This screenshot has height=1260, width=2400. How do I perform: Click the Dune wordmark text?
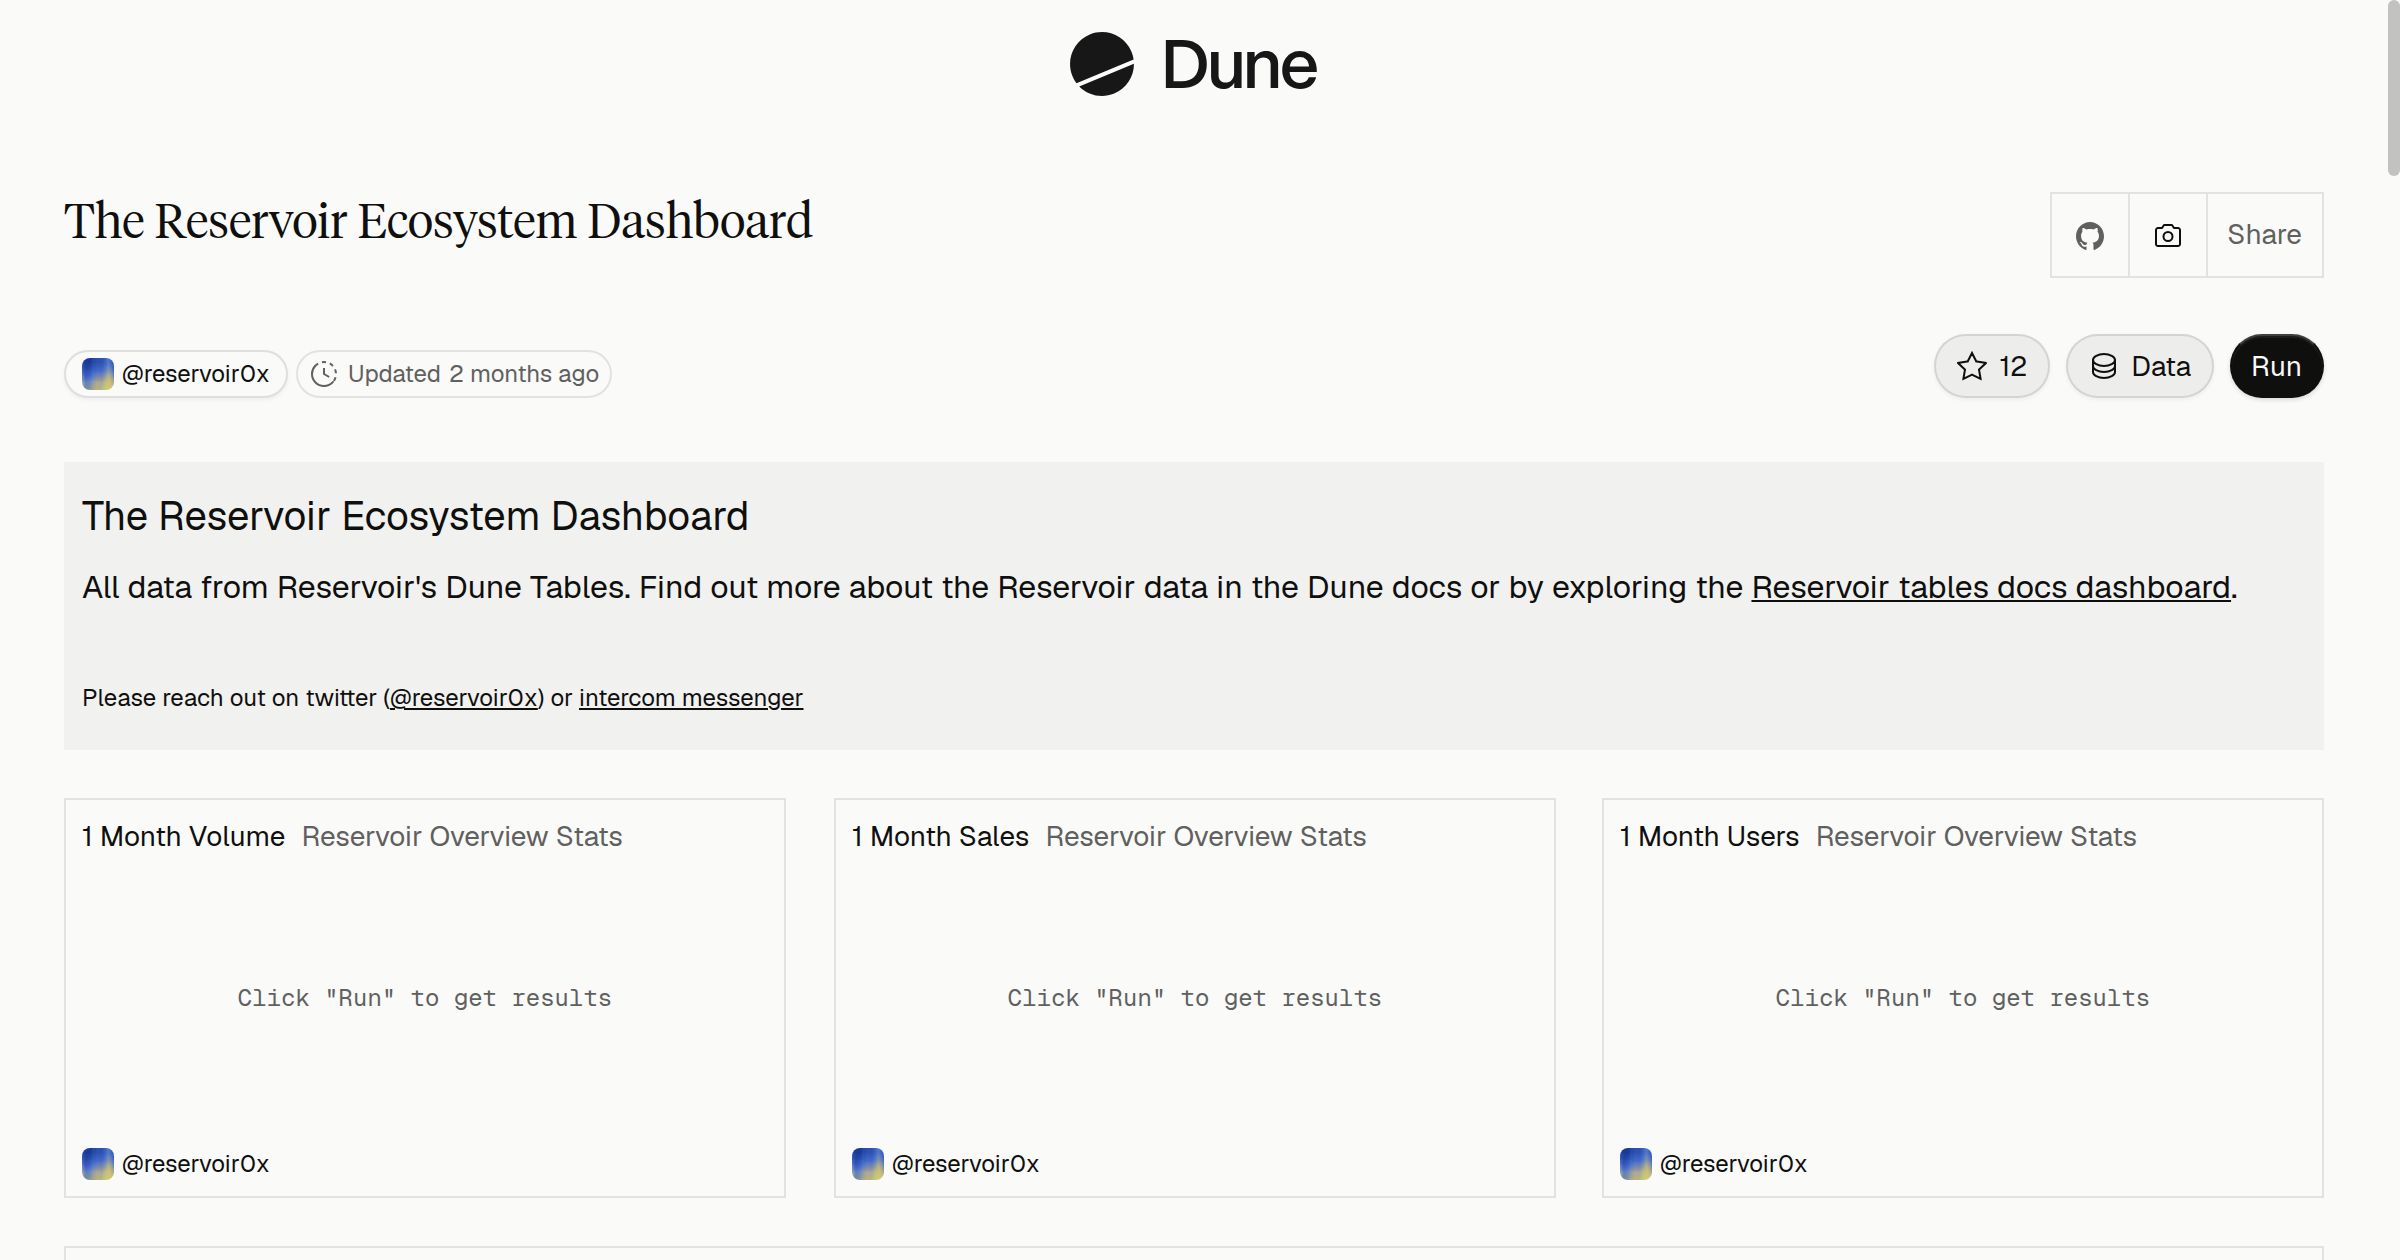pyautogui.click(x=1239, y=66)
